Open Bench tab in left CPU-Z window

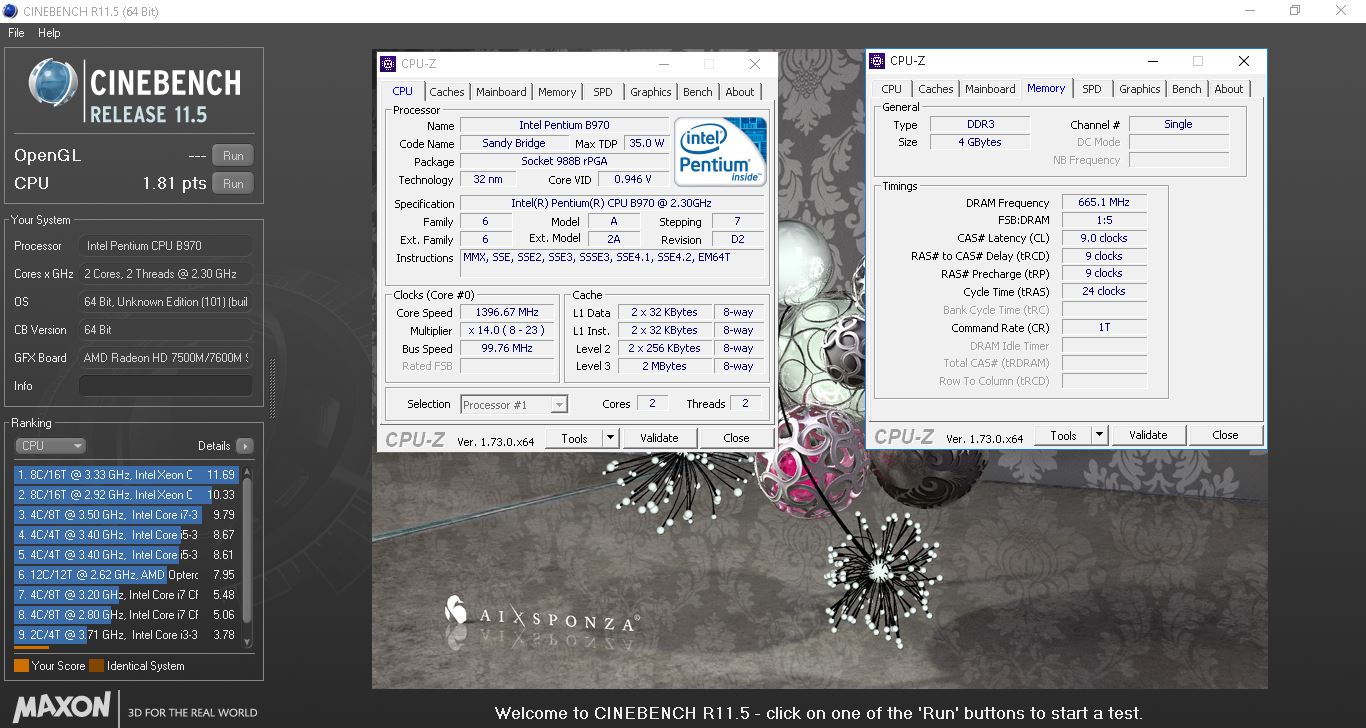(x=698, y=92)
